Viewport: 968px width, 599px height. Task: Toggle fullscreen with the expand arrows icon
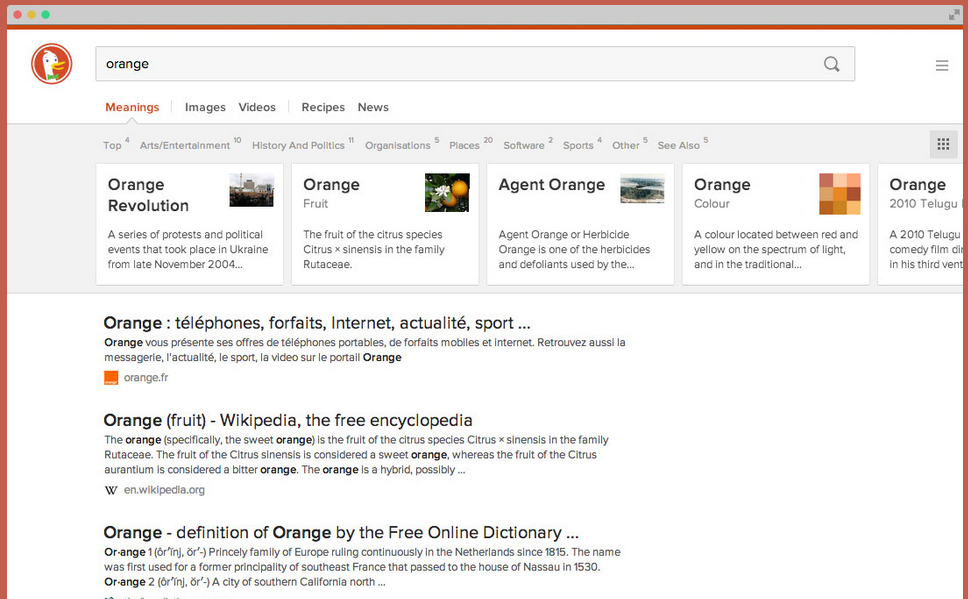pos(954,15)
